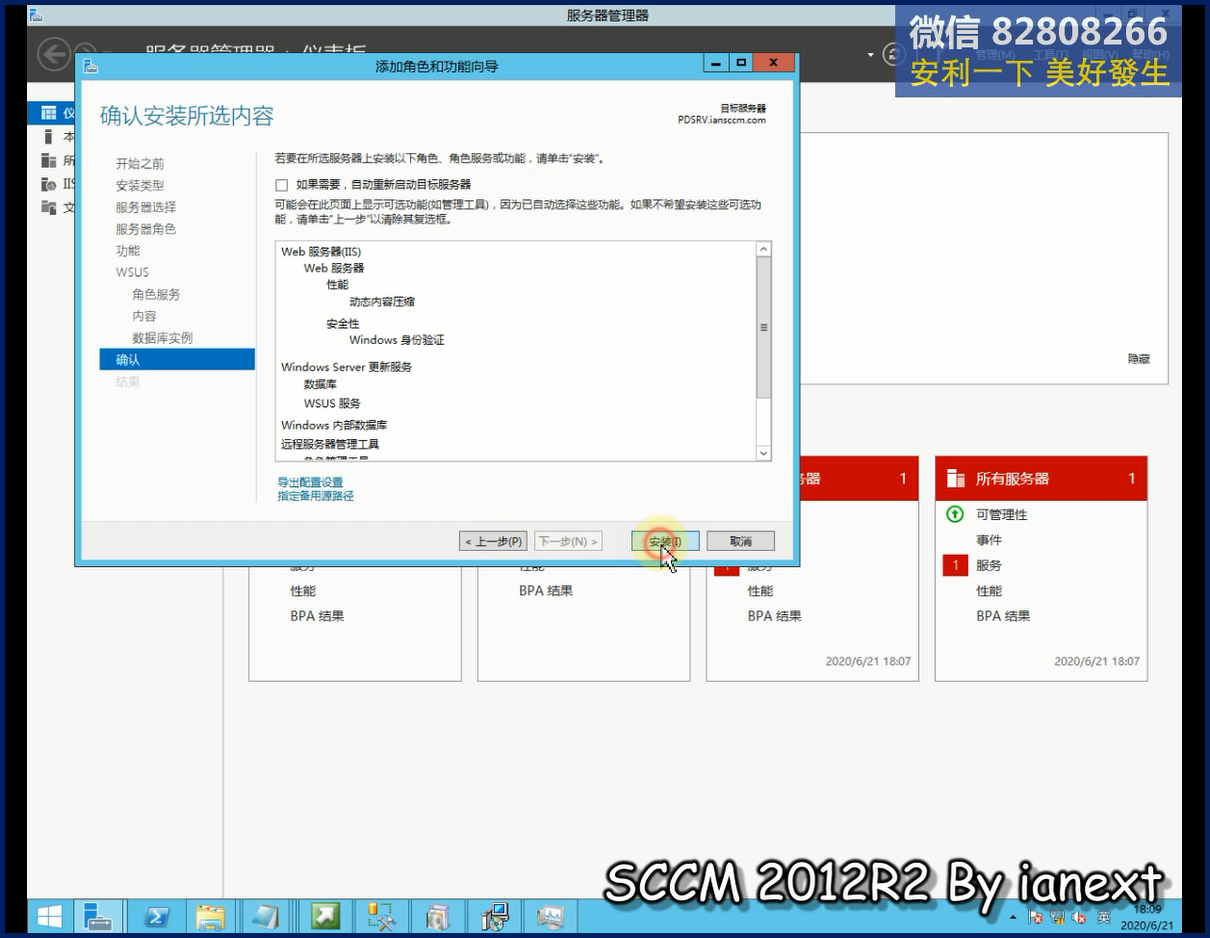Open file and storage services sidebar icon
This screenshot has width=1210, height=938.
click(48, 208)
